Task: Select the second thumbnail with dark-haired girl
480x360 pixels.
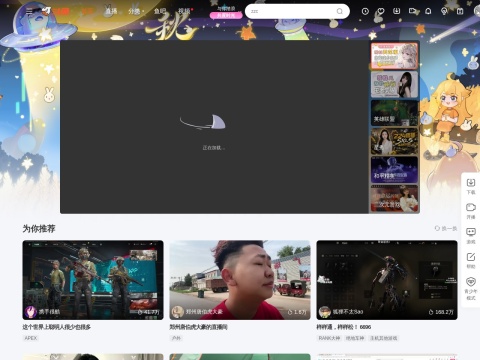Action: (394, 84)
